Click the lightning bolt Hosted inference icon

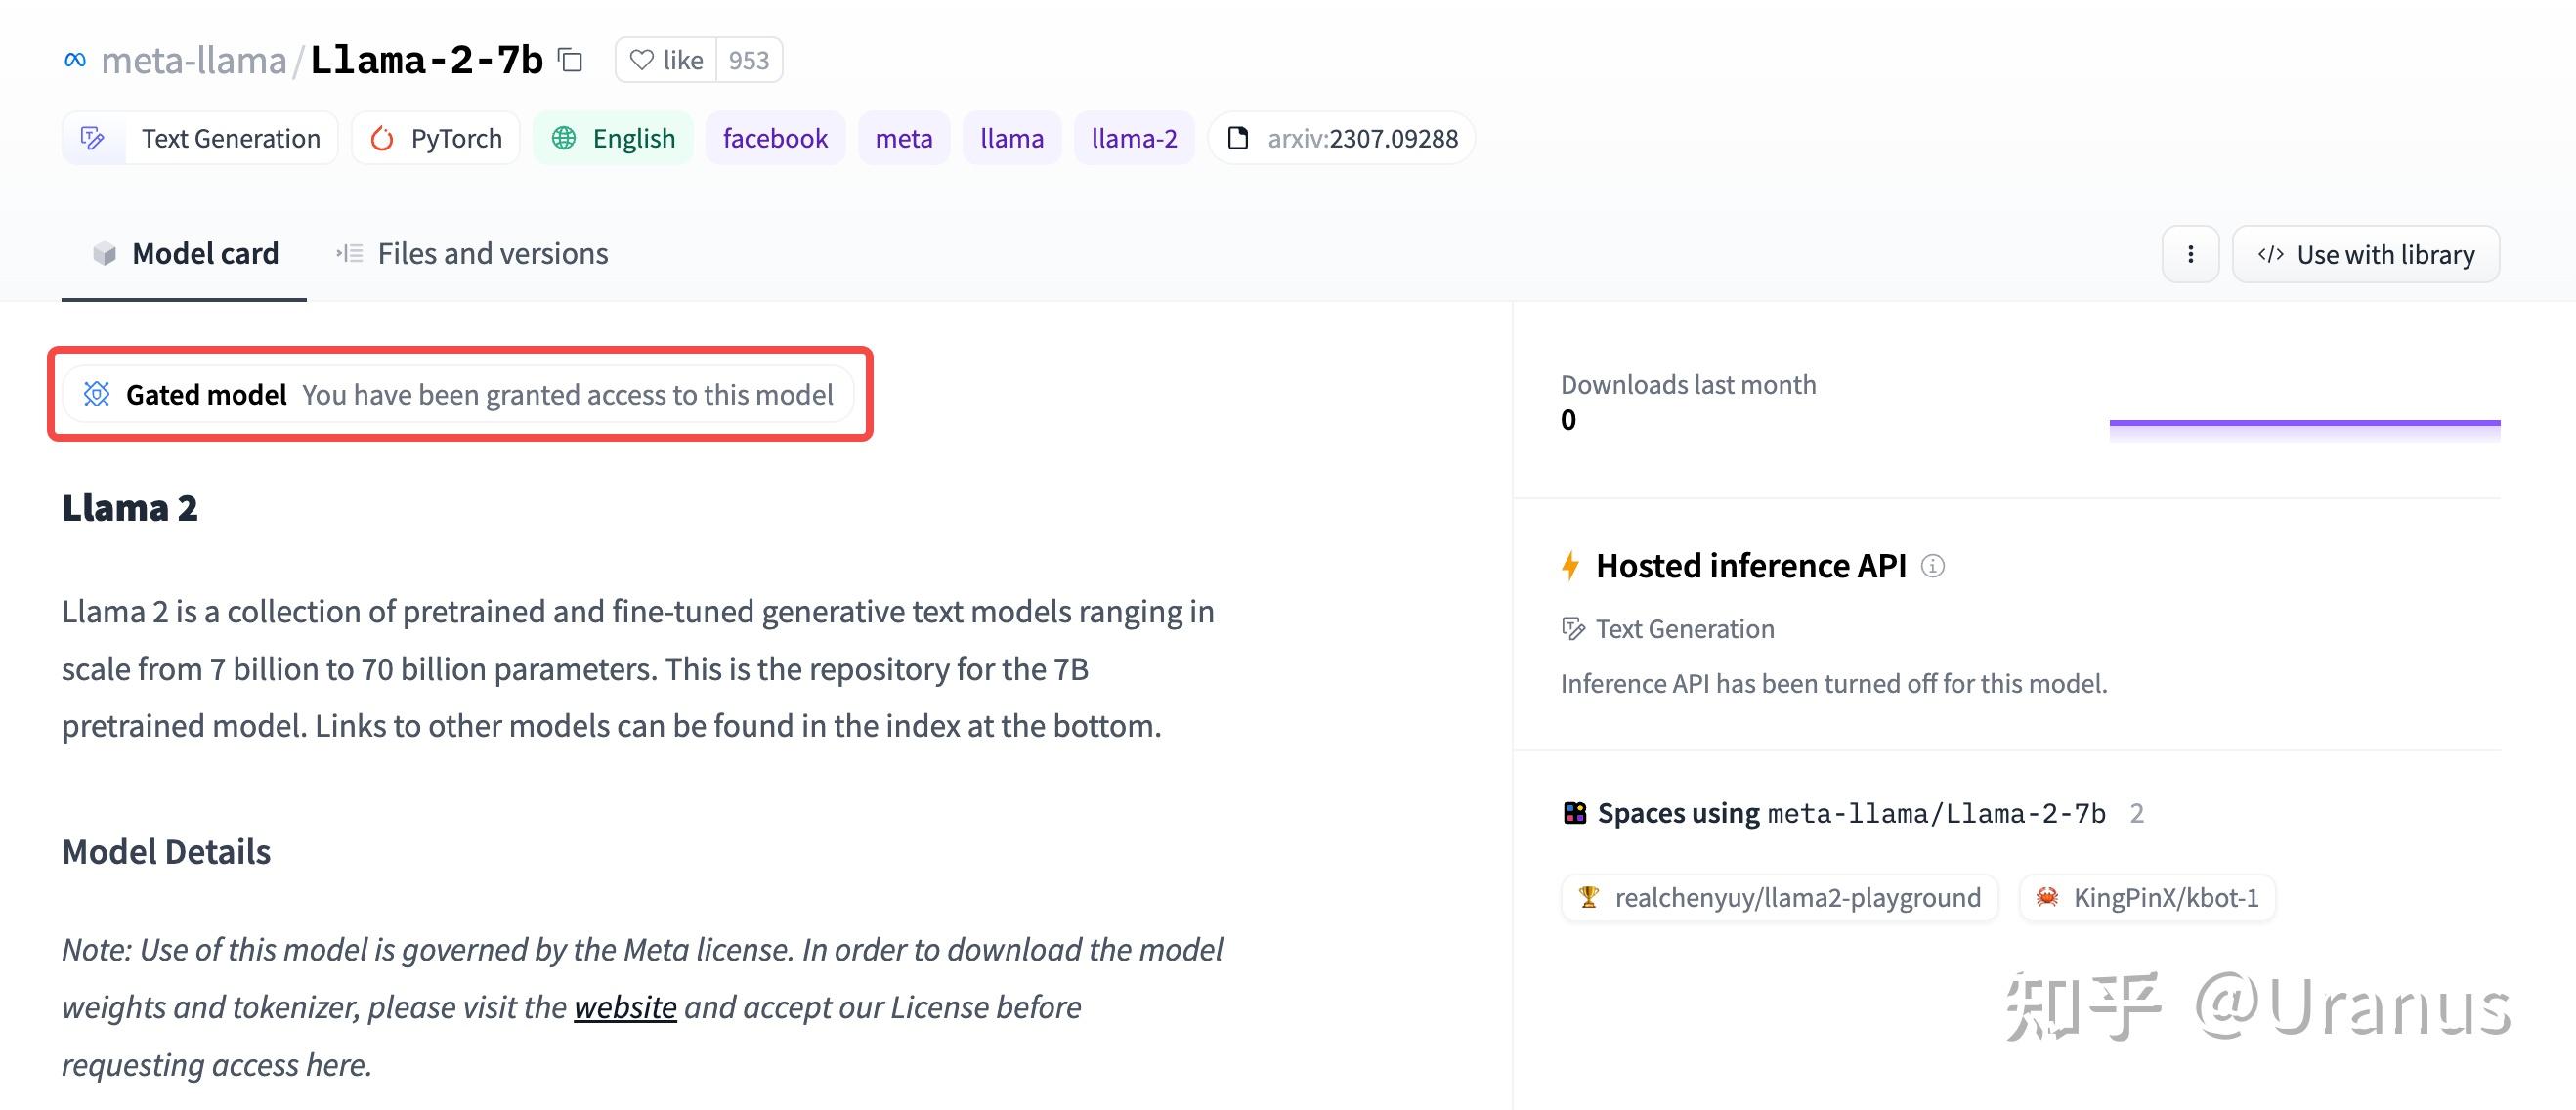click(x=1571, y=566)
